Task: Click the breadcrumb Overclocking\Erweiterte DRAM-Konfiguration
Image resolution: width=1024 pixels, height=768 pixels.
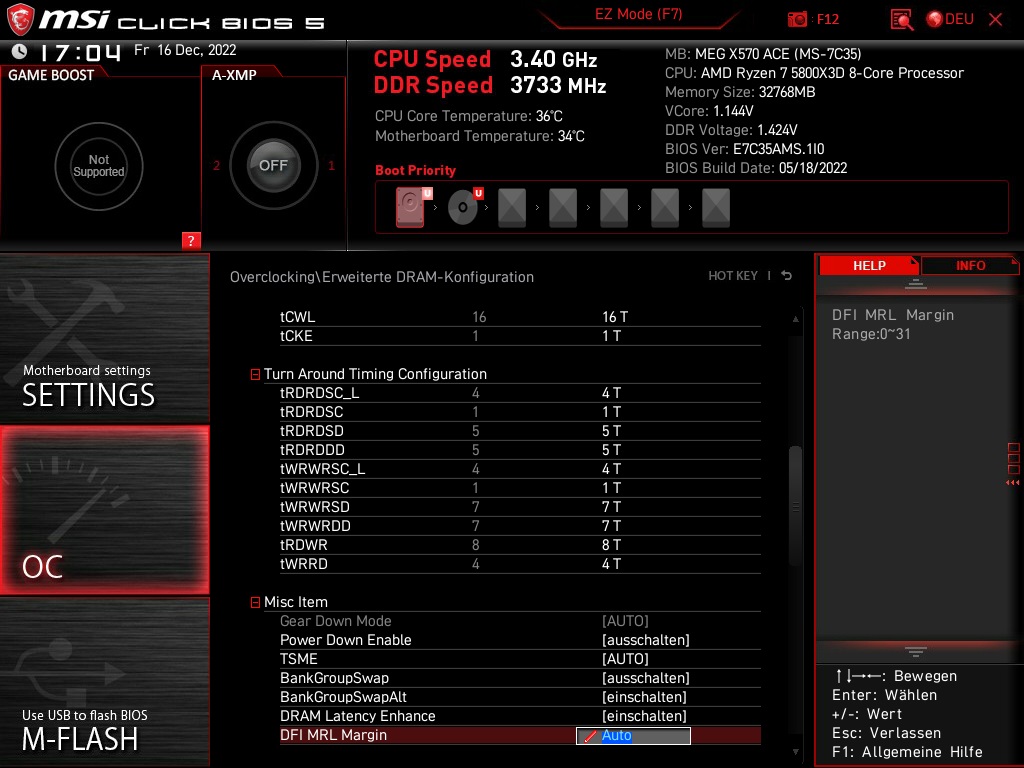Action: click(381, 277)
